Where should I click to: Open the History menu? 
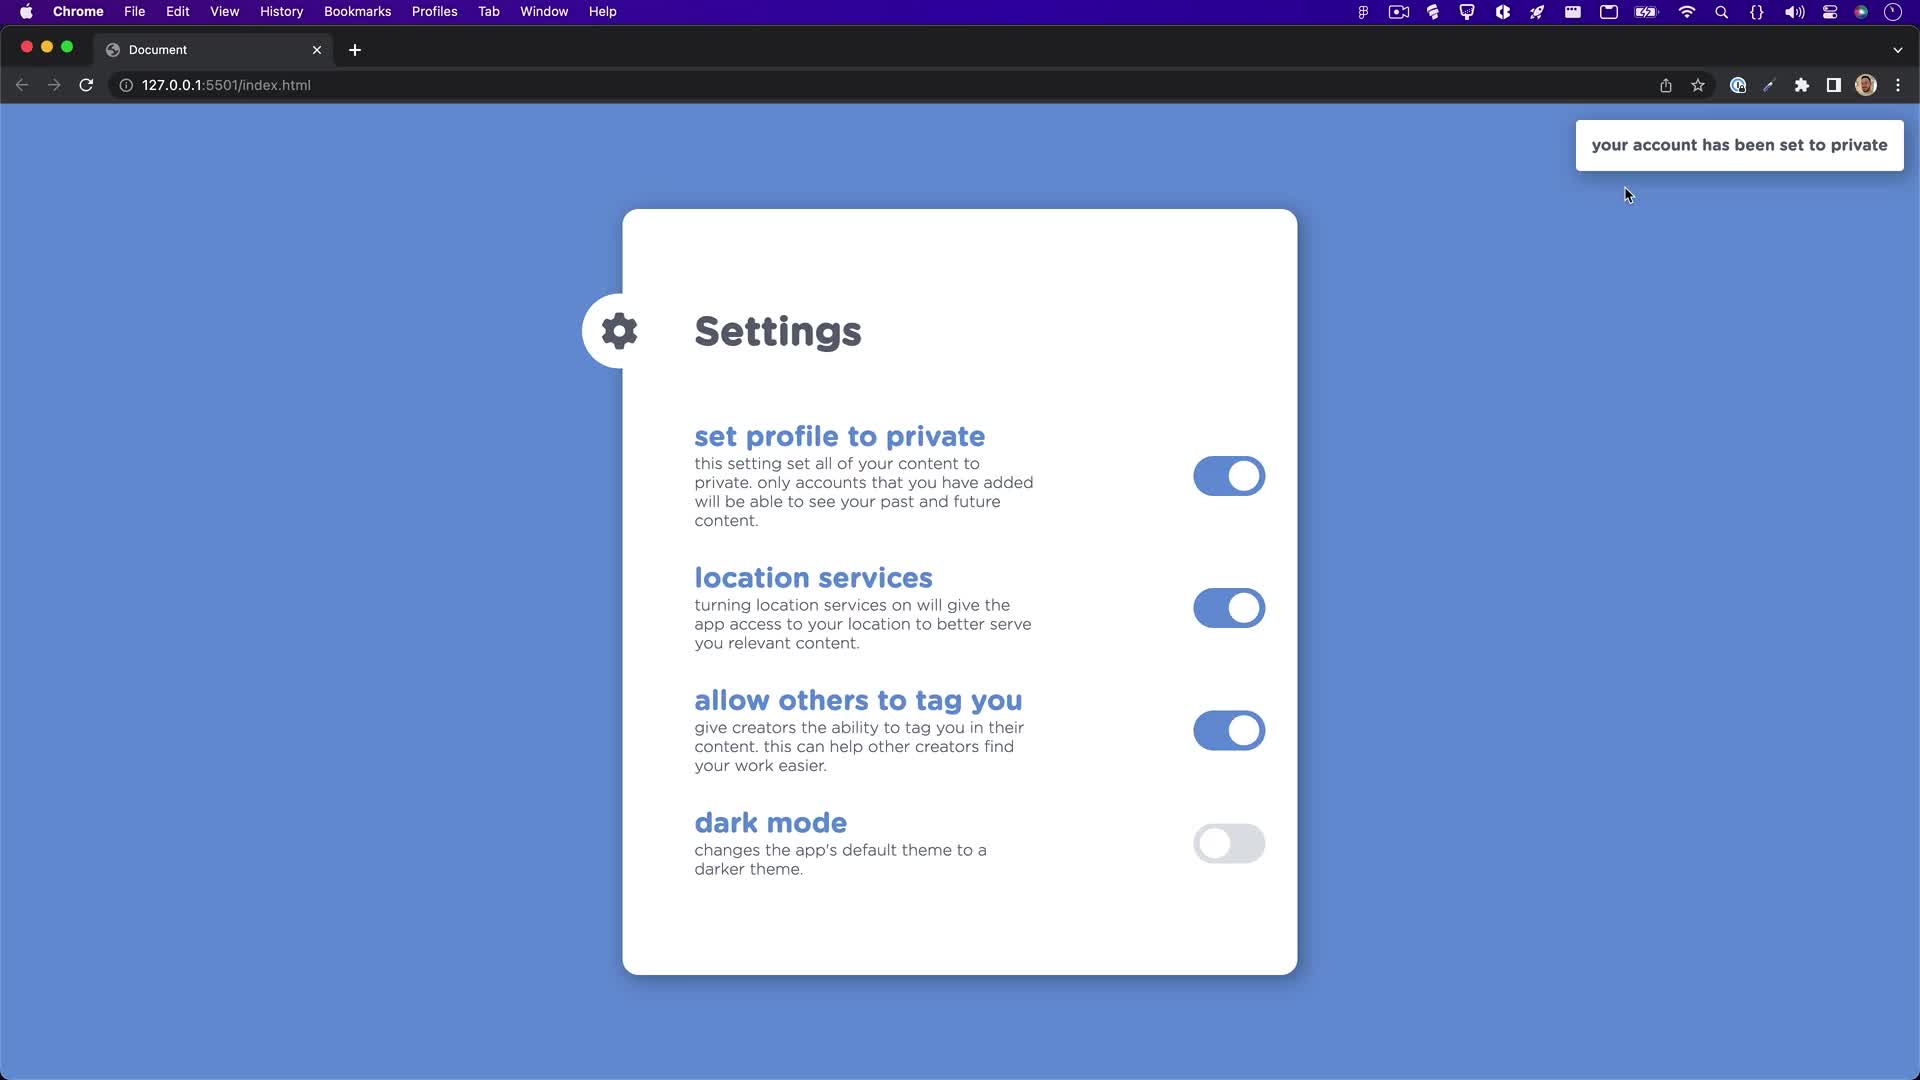click(x=281, y=12)
